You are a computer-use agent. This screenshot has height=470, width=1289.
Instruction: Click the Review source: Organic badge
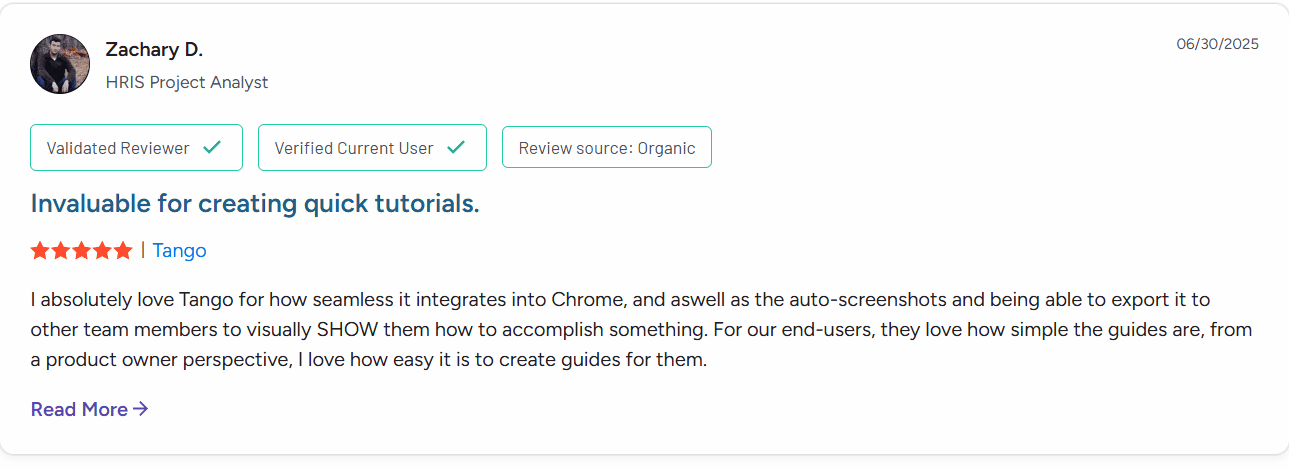606,148
